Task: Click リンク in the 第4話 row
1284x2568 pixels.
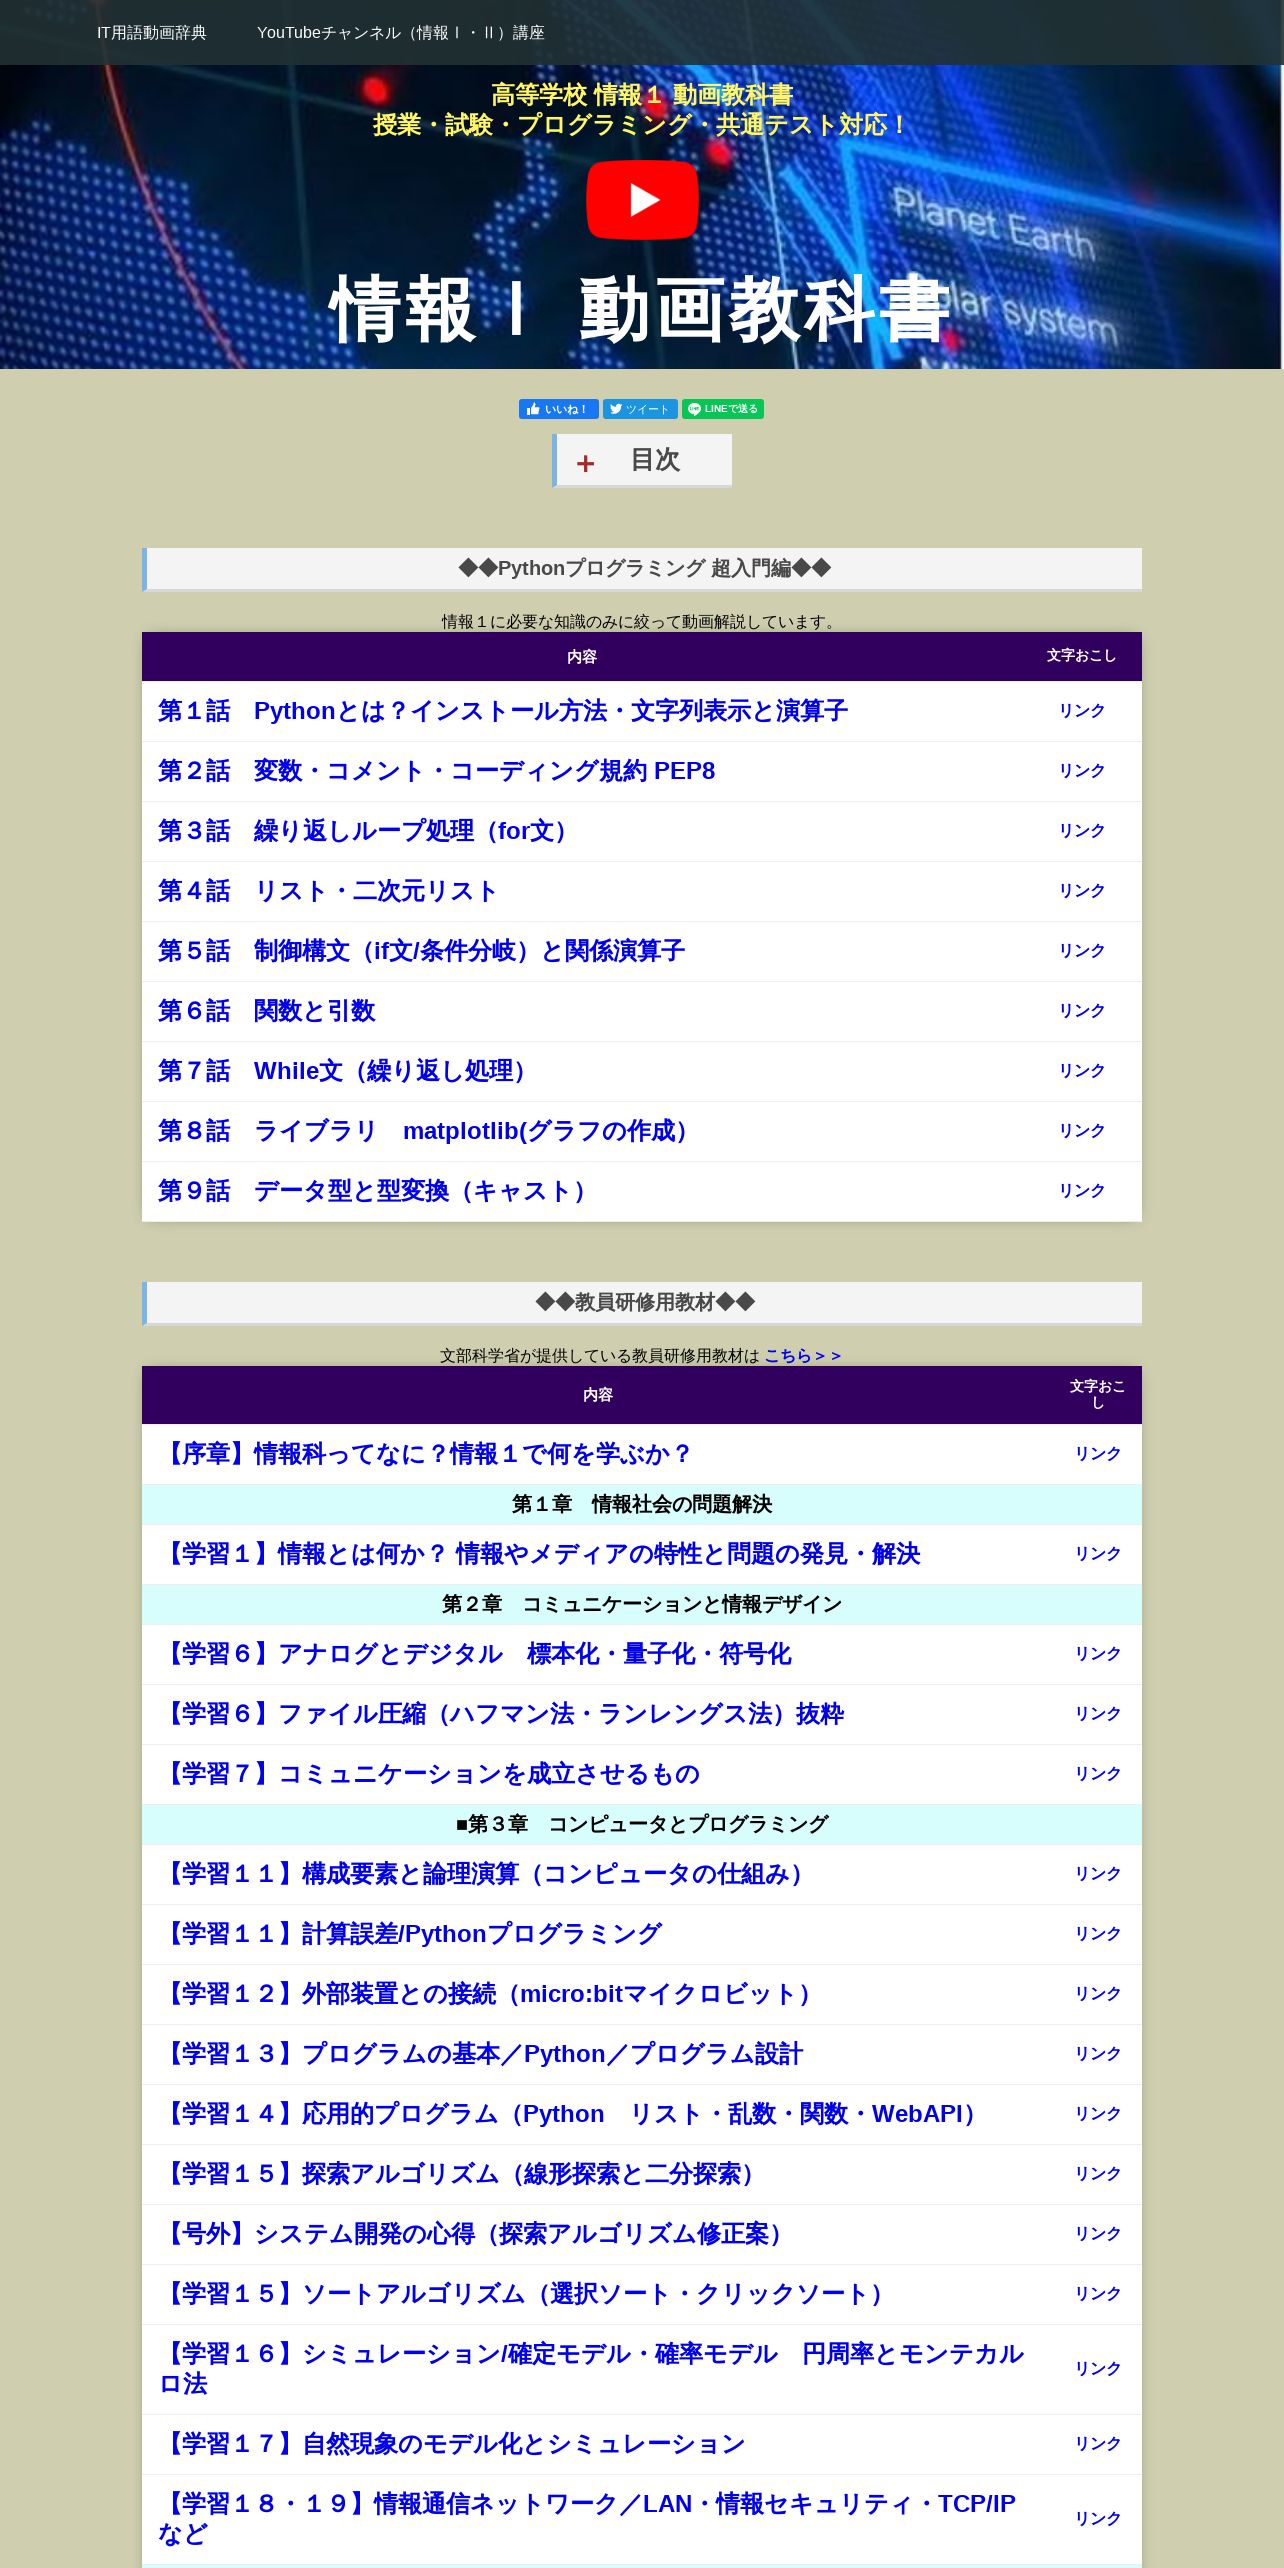Action: pos(1082,891)
